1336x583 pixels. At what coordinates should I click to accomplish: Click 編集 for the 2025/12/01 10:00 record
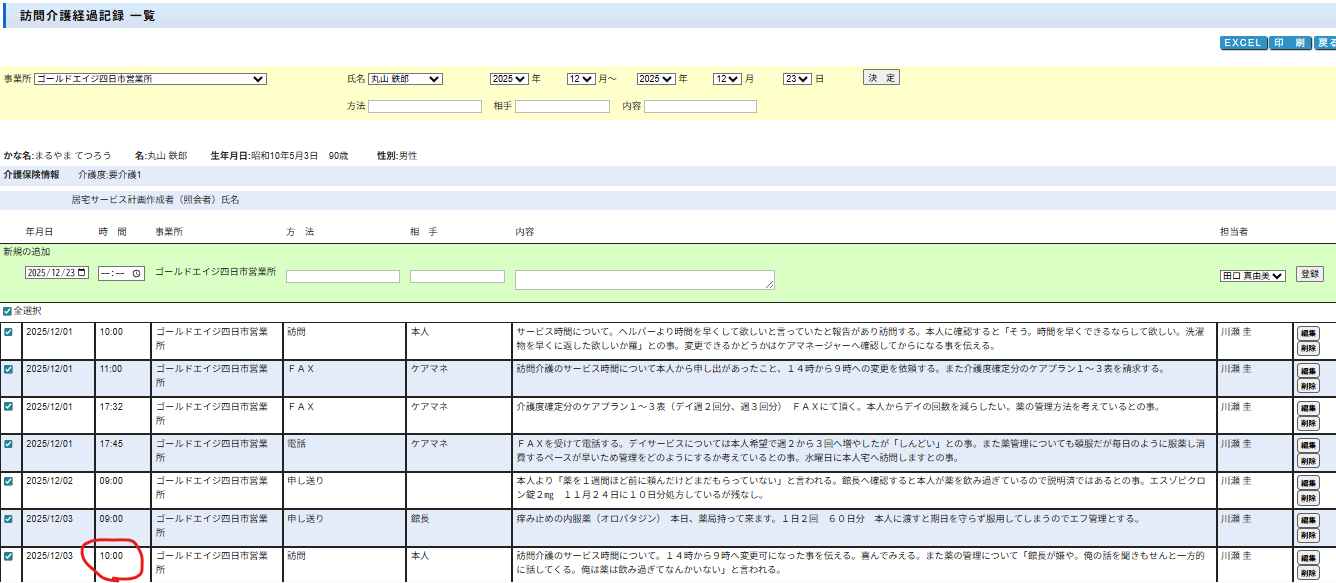click(x=1307, y=333)
